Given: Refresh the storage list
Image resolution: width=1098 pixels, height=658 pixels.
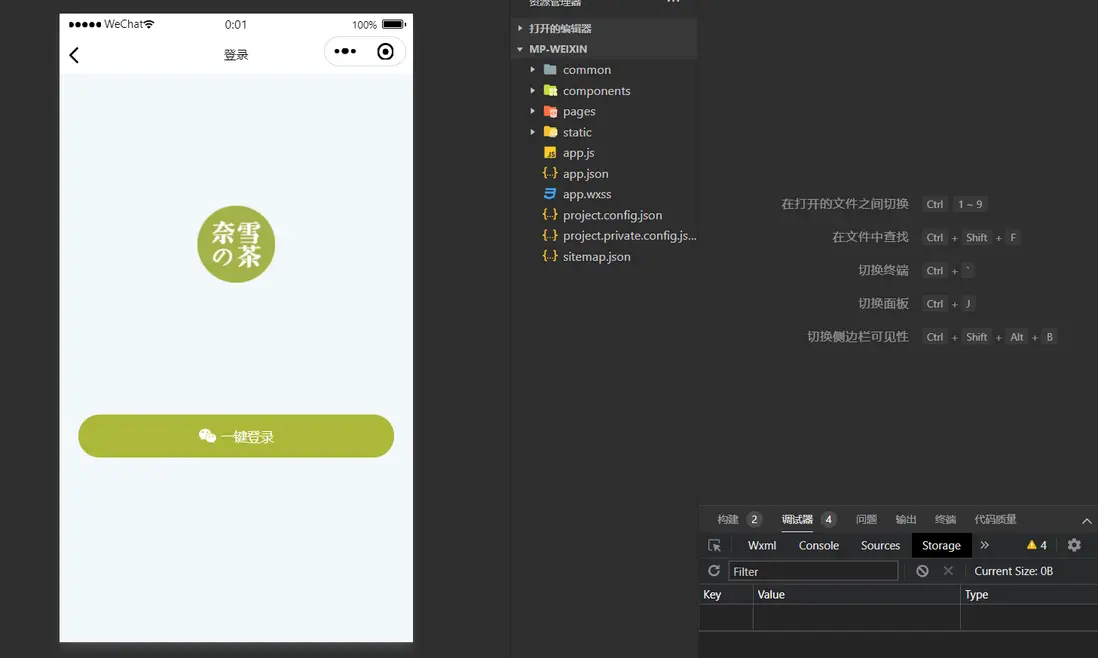Looking at the screenshot, I should 714,570.
